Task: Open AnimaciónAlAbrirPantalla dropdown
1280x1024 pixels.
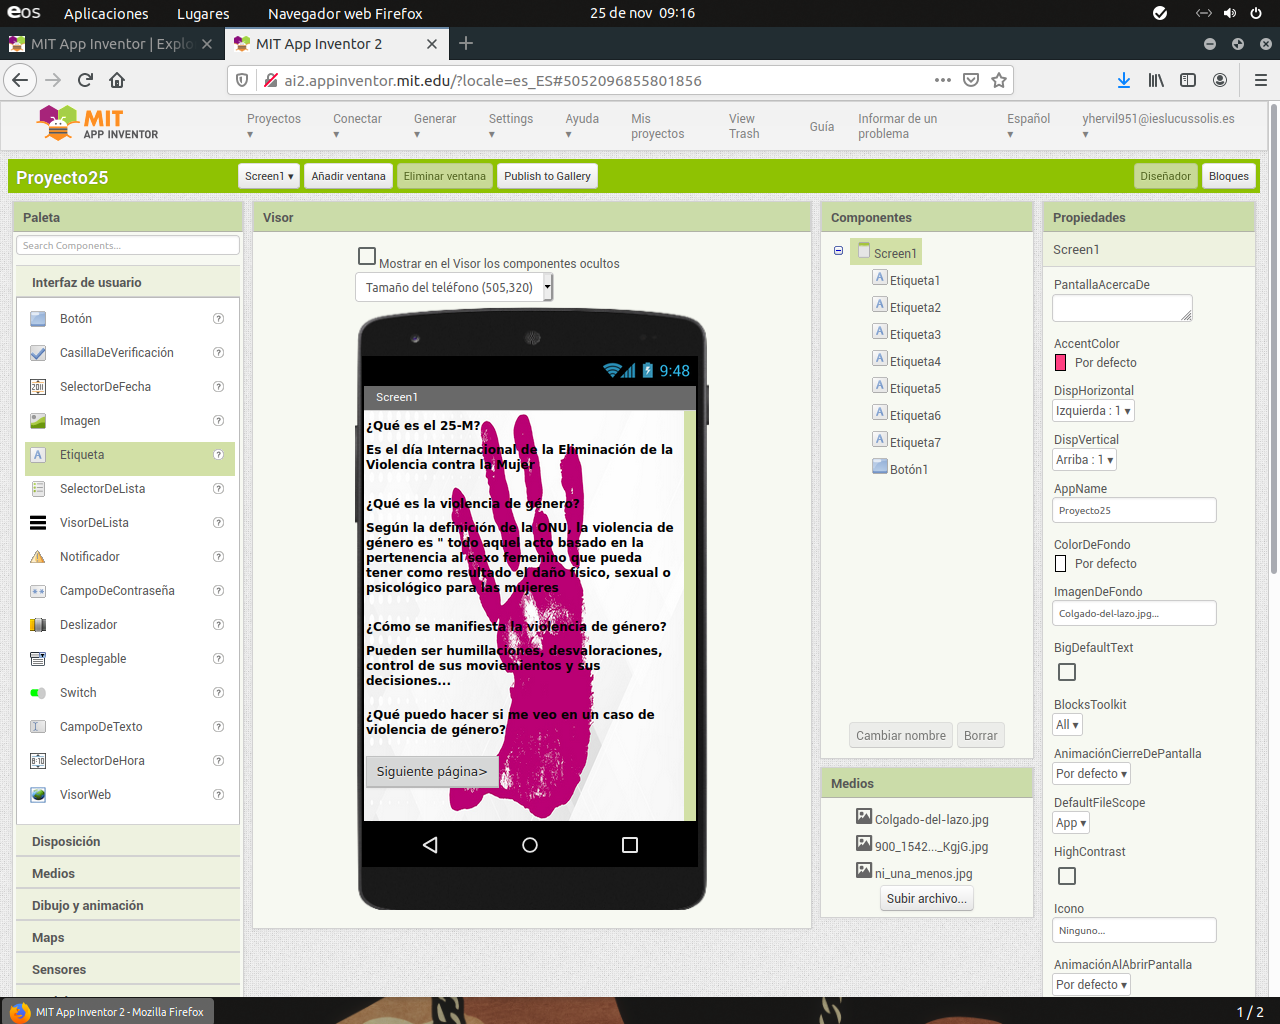Action: pyautogui.click(x=1091, y=985)
